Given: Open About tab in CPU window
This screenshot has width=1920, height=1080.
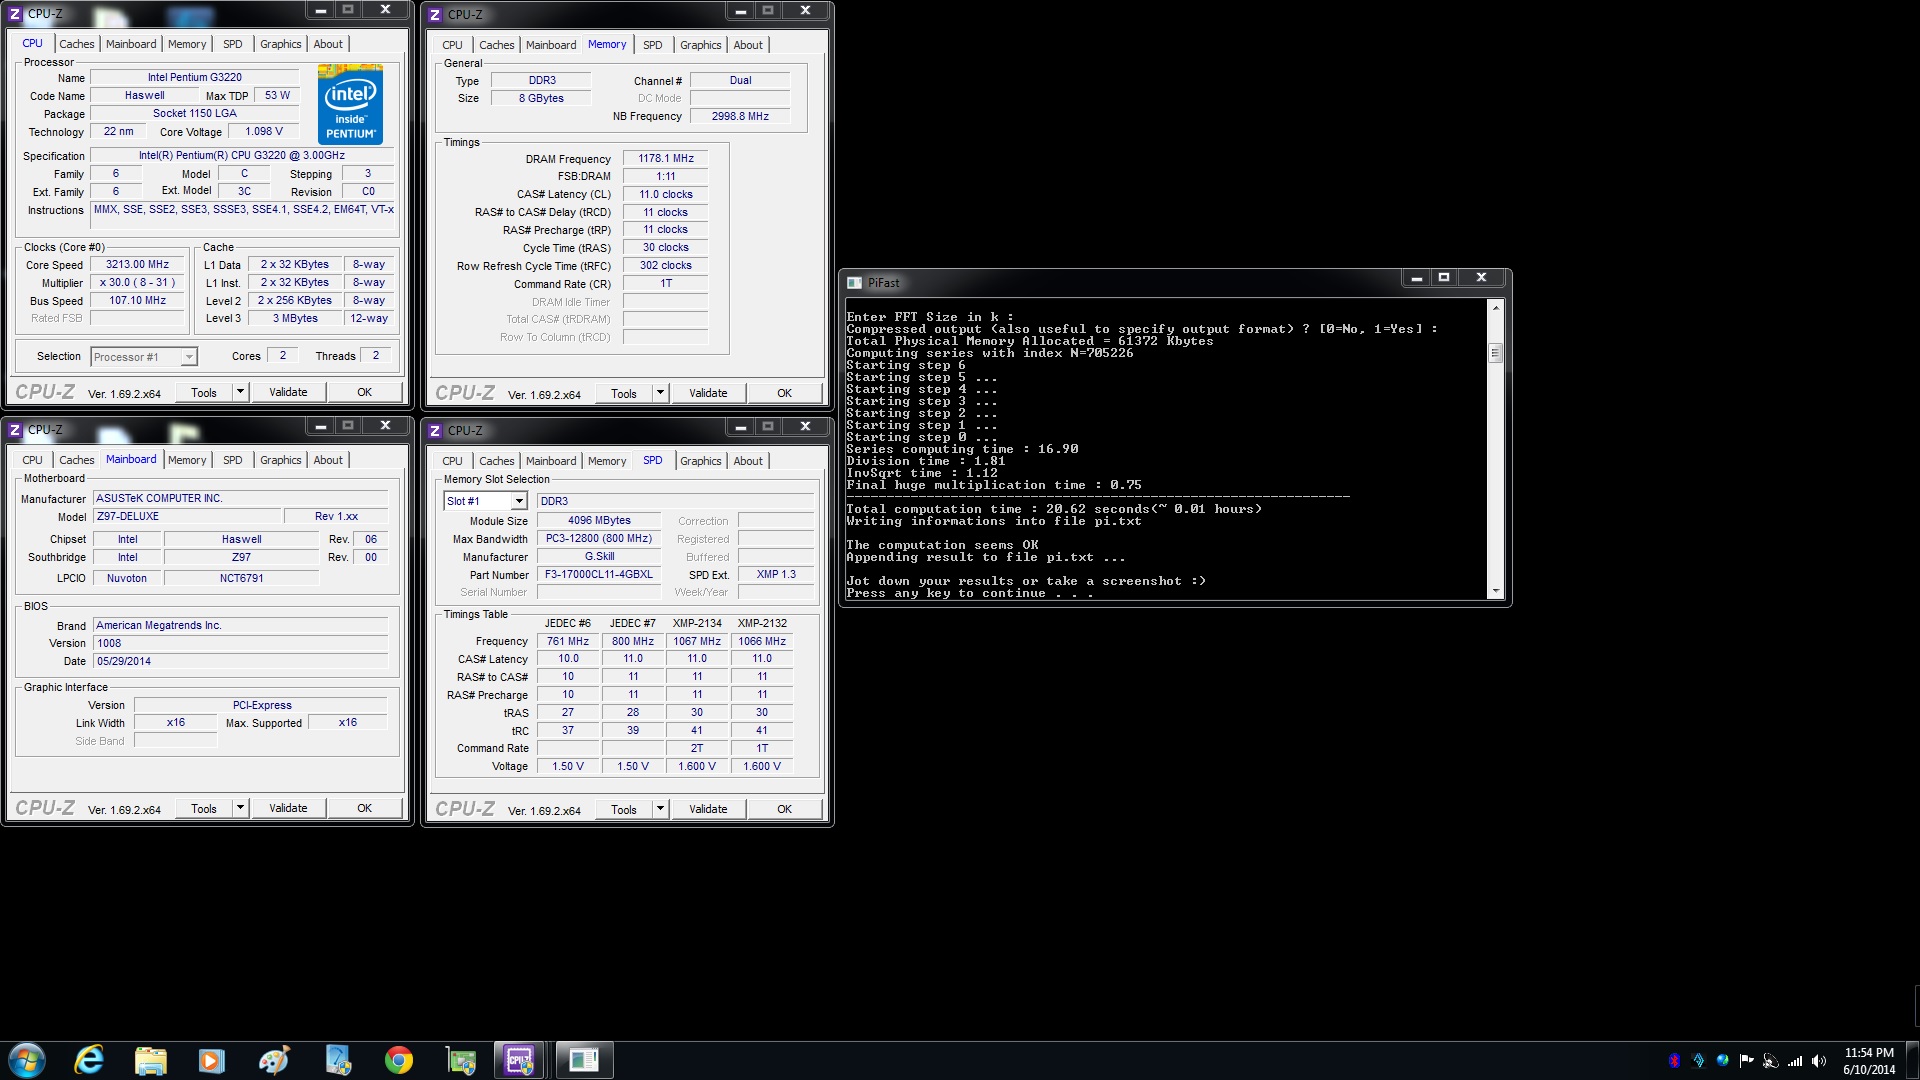Looking at the screenshot, I should (328, 44).
